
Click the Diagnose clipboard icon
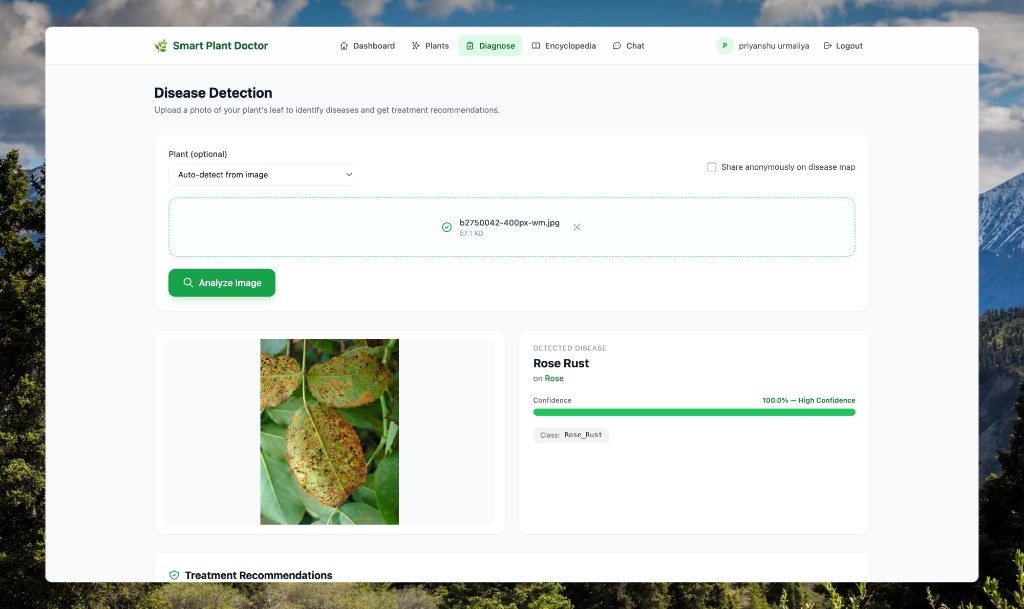coord(470,46)
